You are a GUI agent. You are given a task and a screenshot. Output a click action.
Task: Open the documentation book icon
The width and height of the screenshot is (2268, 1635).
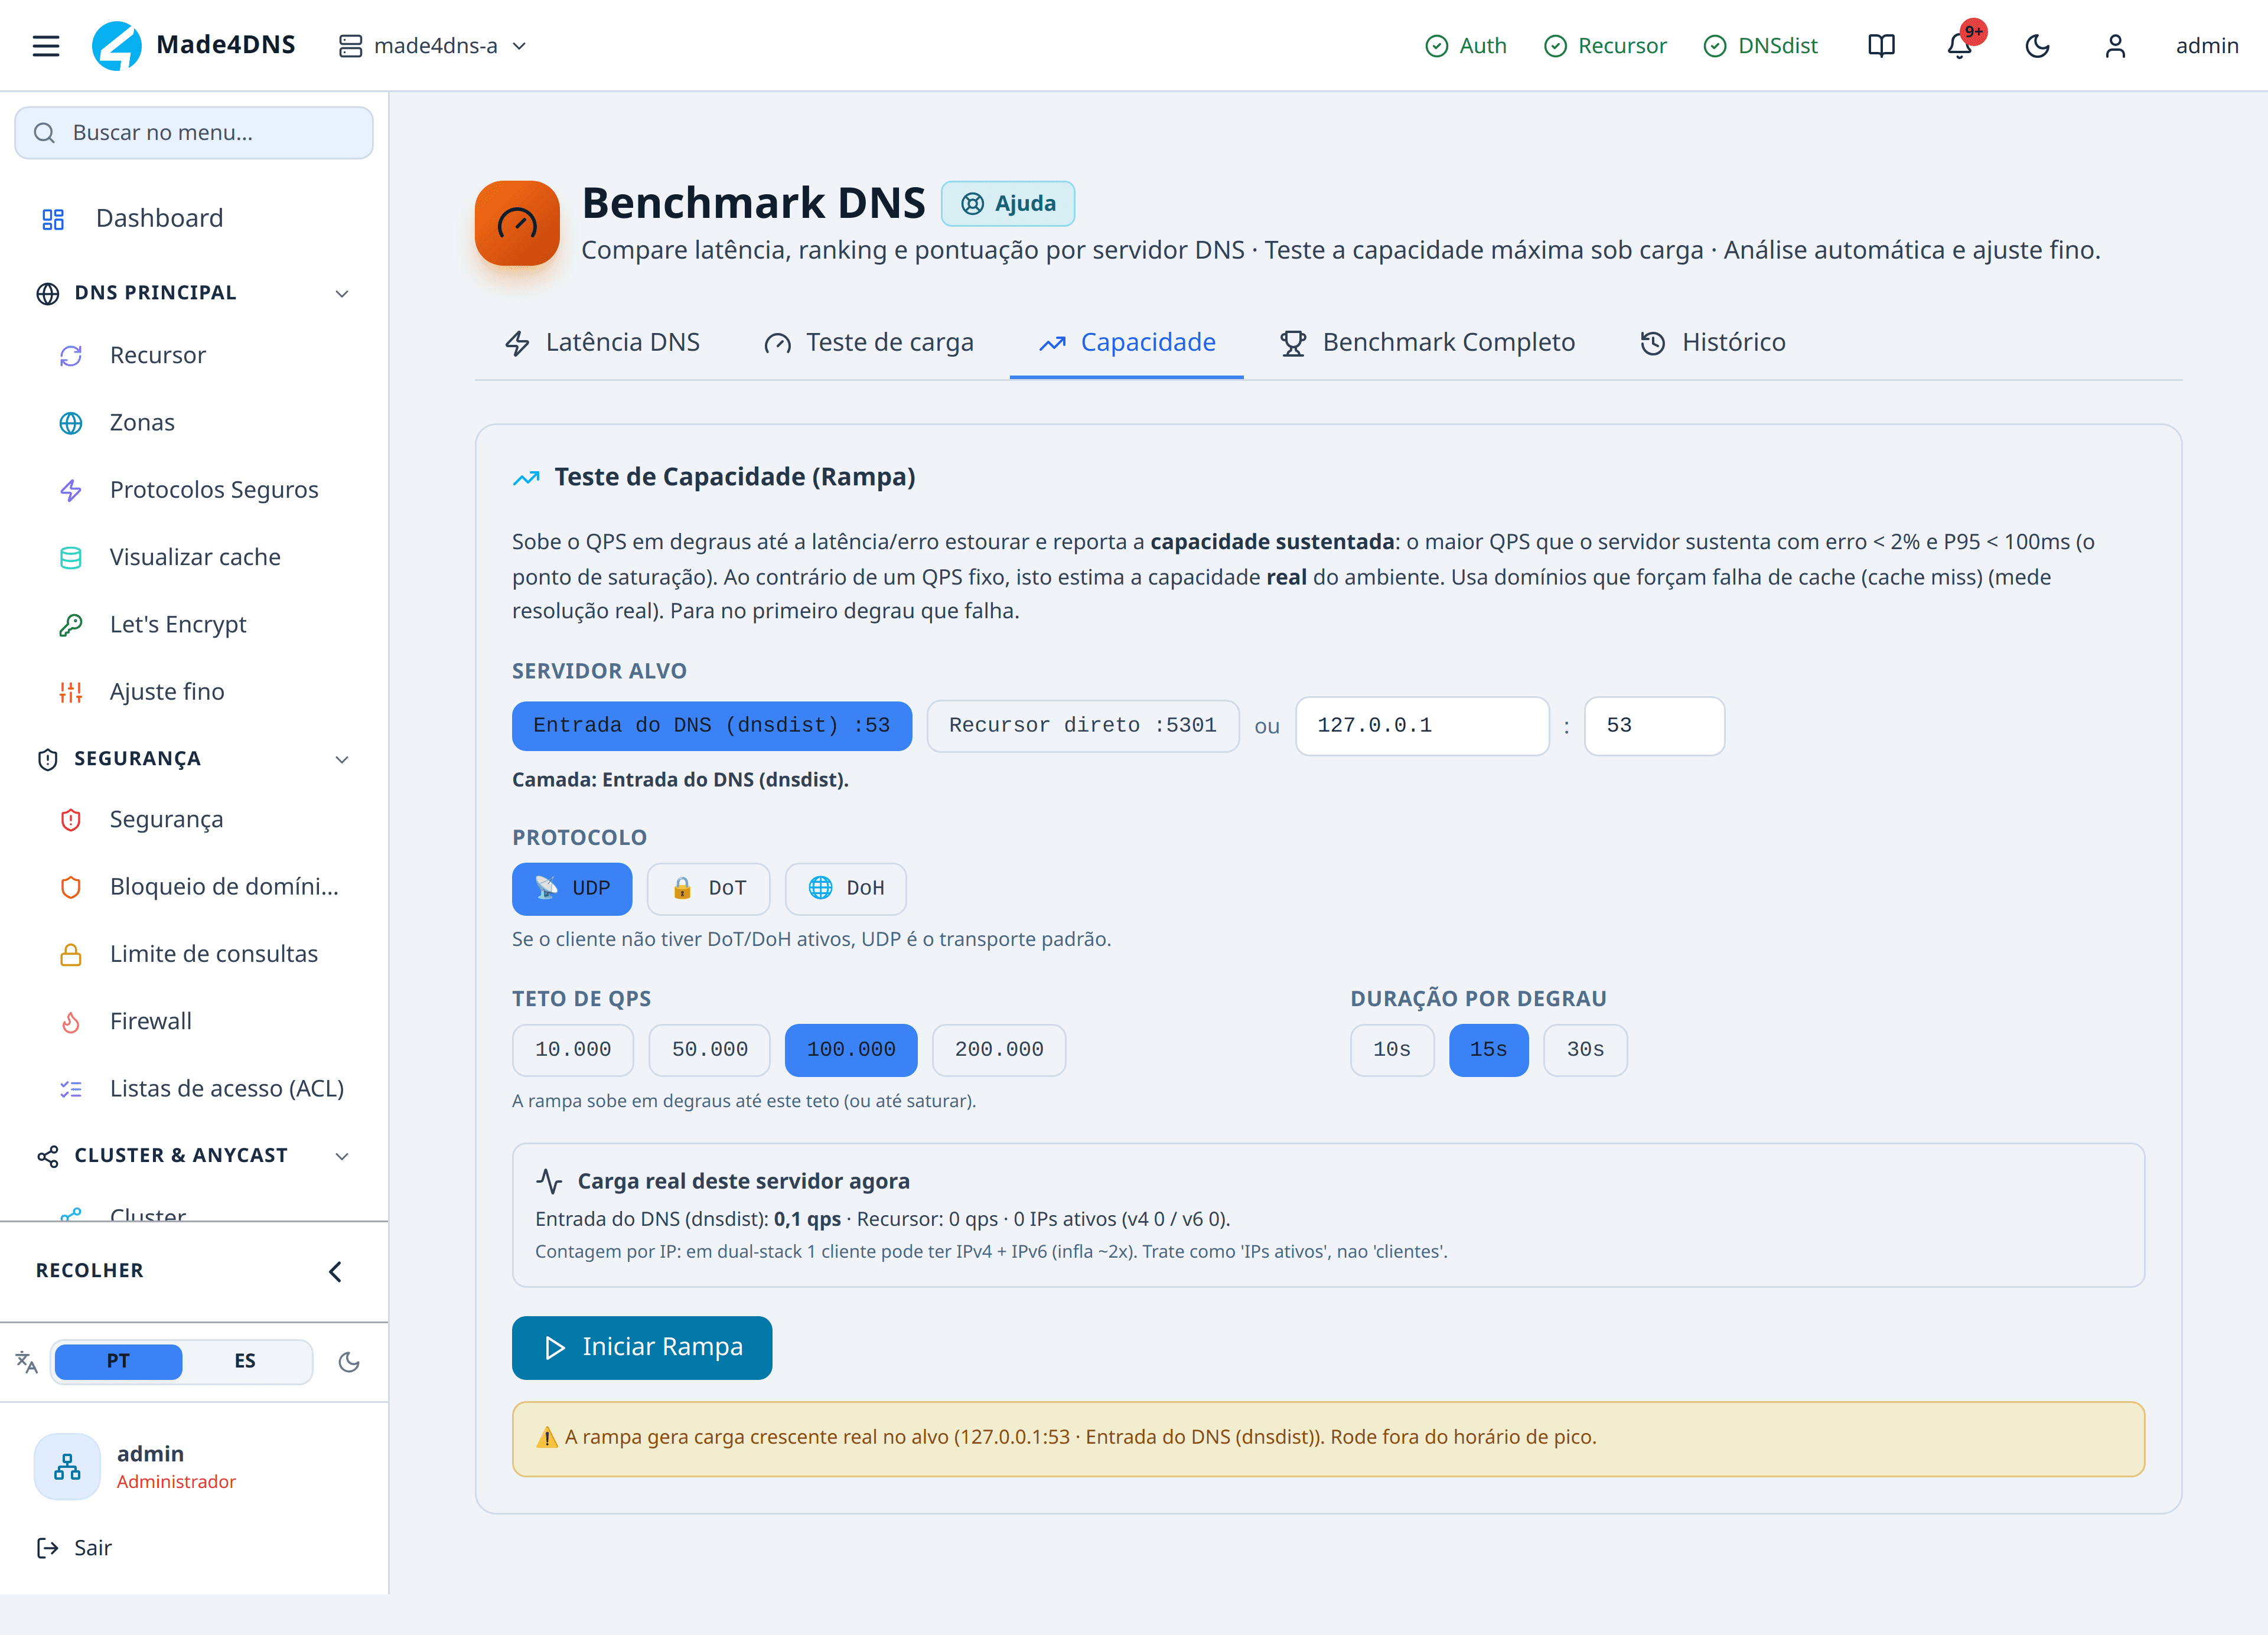tap(1881, 46)
